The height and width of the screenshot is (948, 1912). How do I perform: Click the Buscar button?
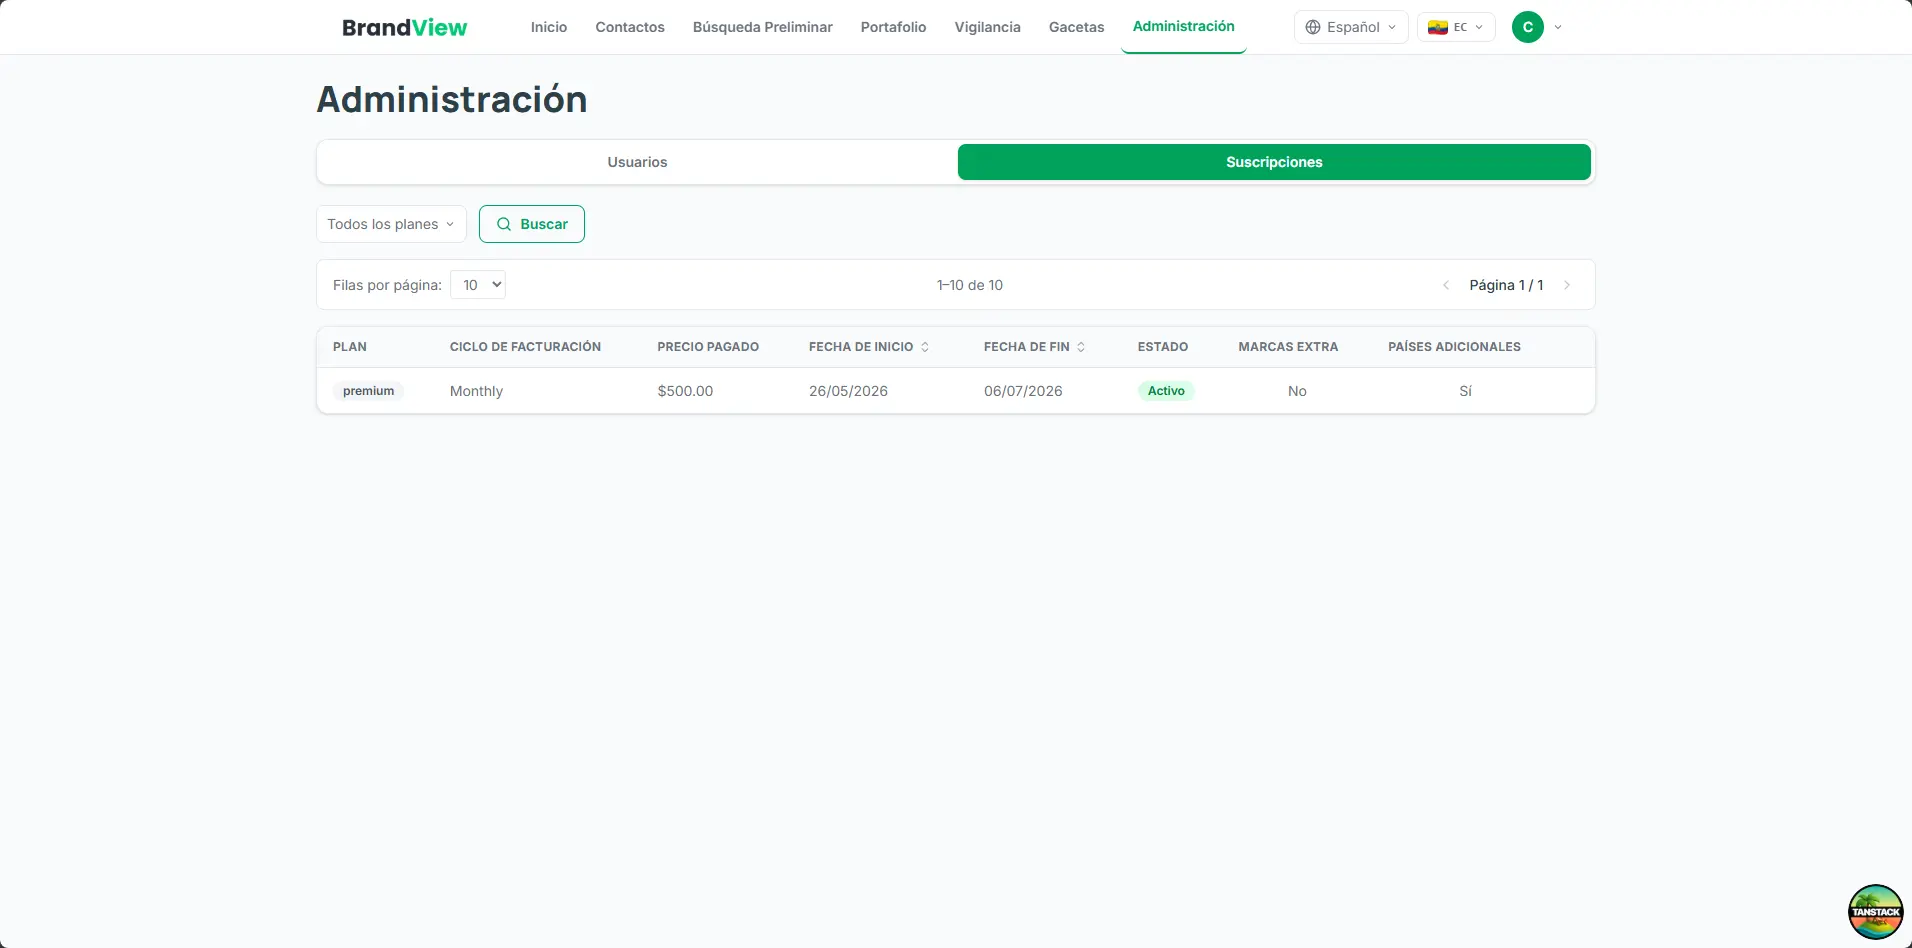532,224
